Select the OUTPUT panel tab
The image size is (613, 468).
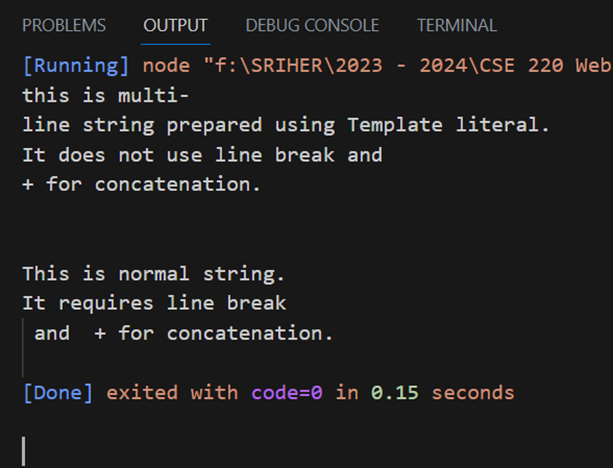point(175,26)
